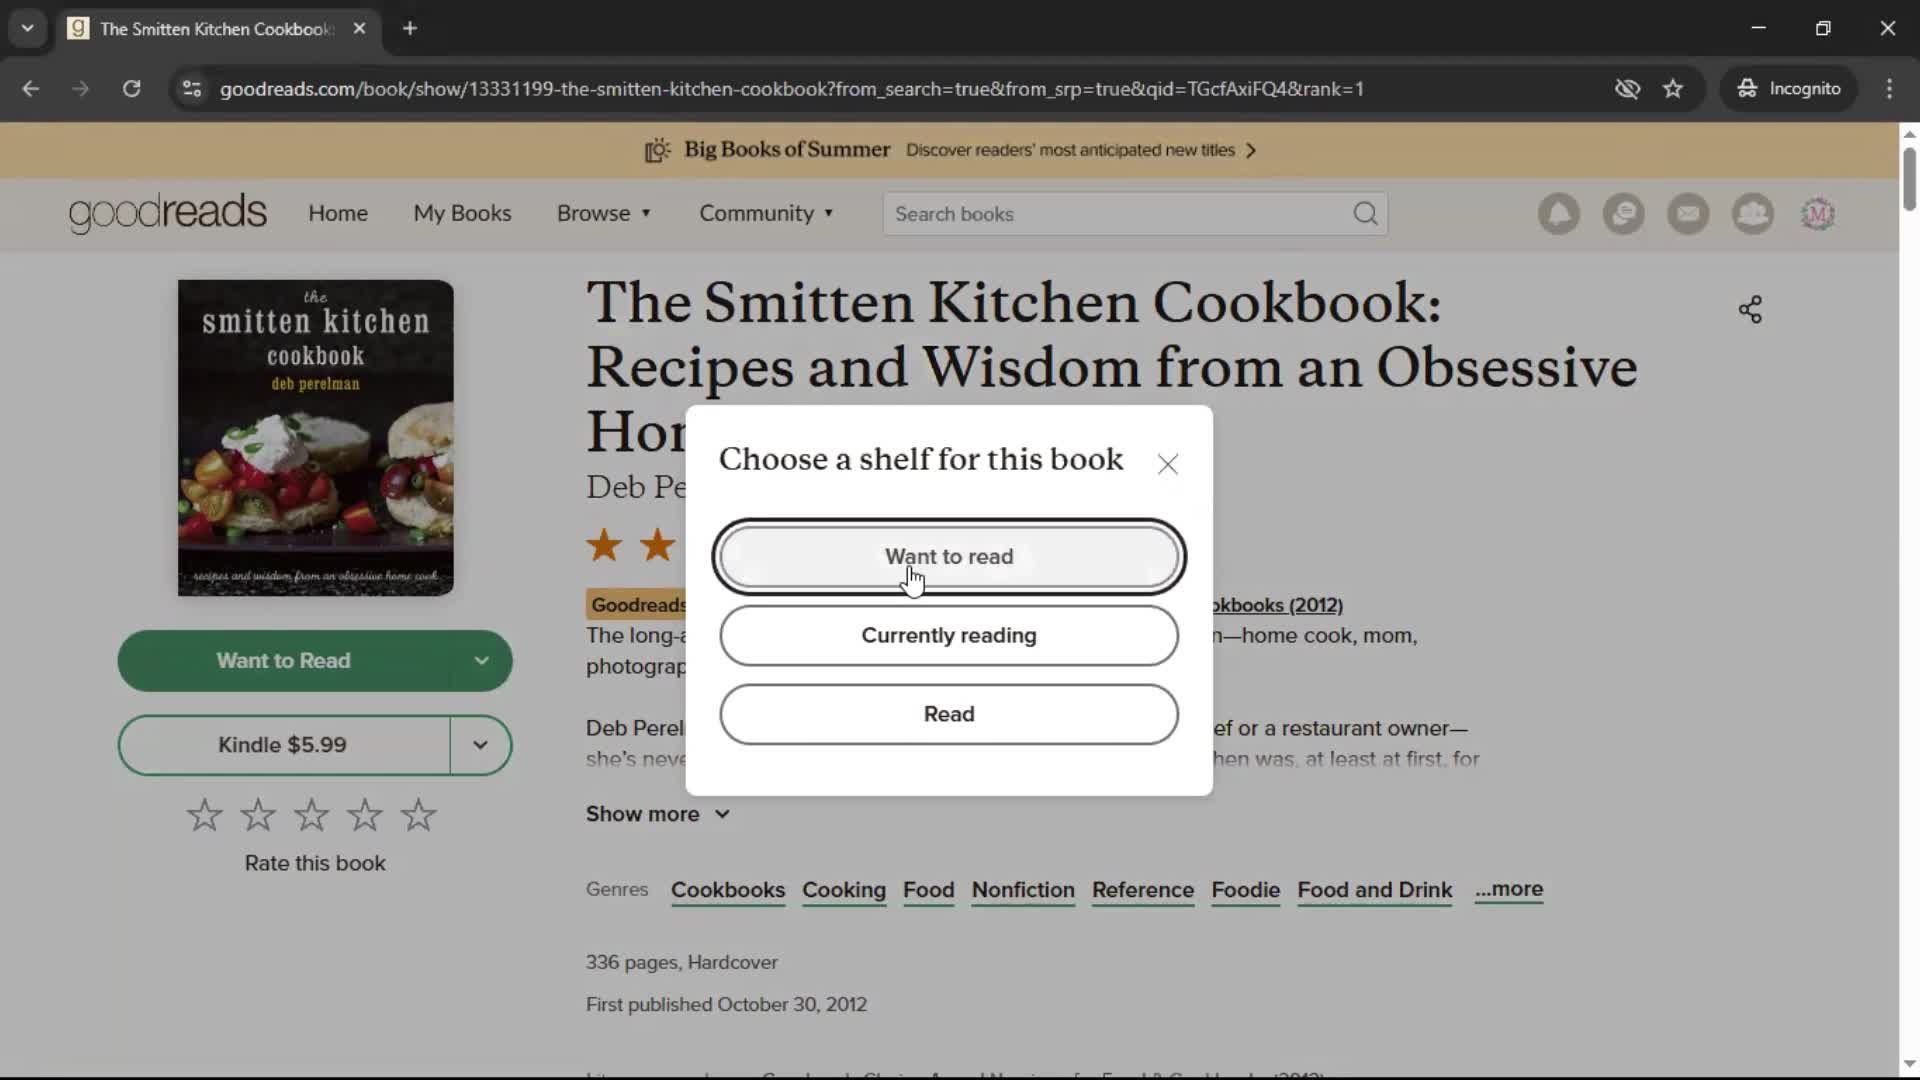Open the My Books page

462,213
